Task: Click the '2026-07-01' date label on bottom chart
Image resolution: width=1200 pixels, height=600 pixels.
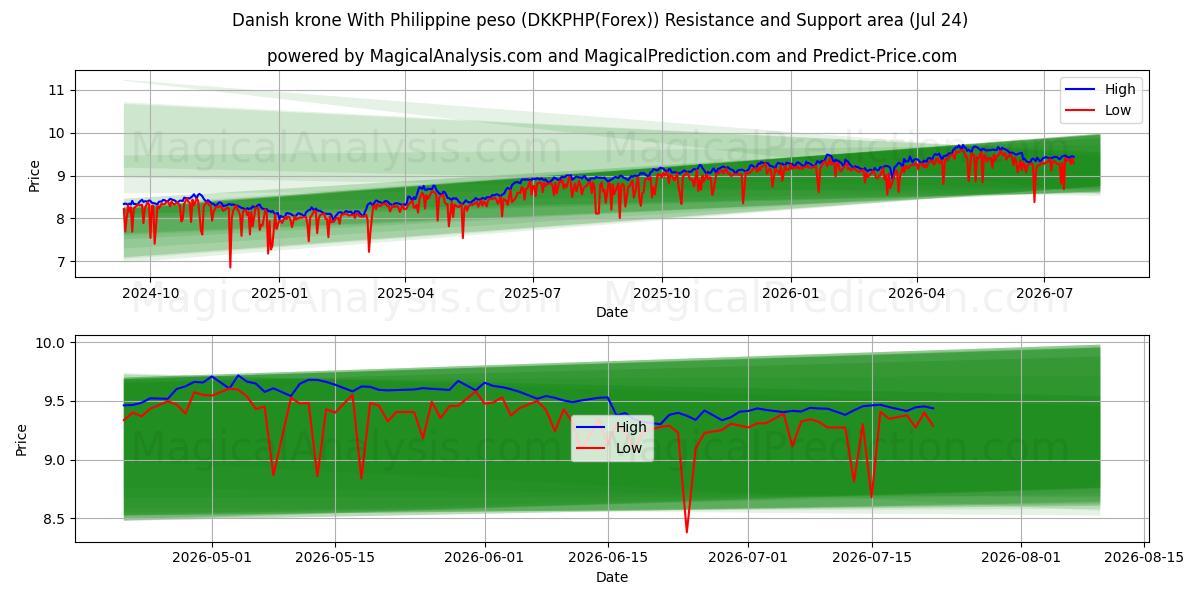Action: pos(749,560)
